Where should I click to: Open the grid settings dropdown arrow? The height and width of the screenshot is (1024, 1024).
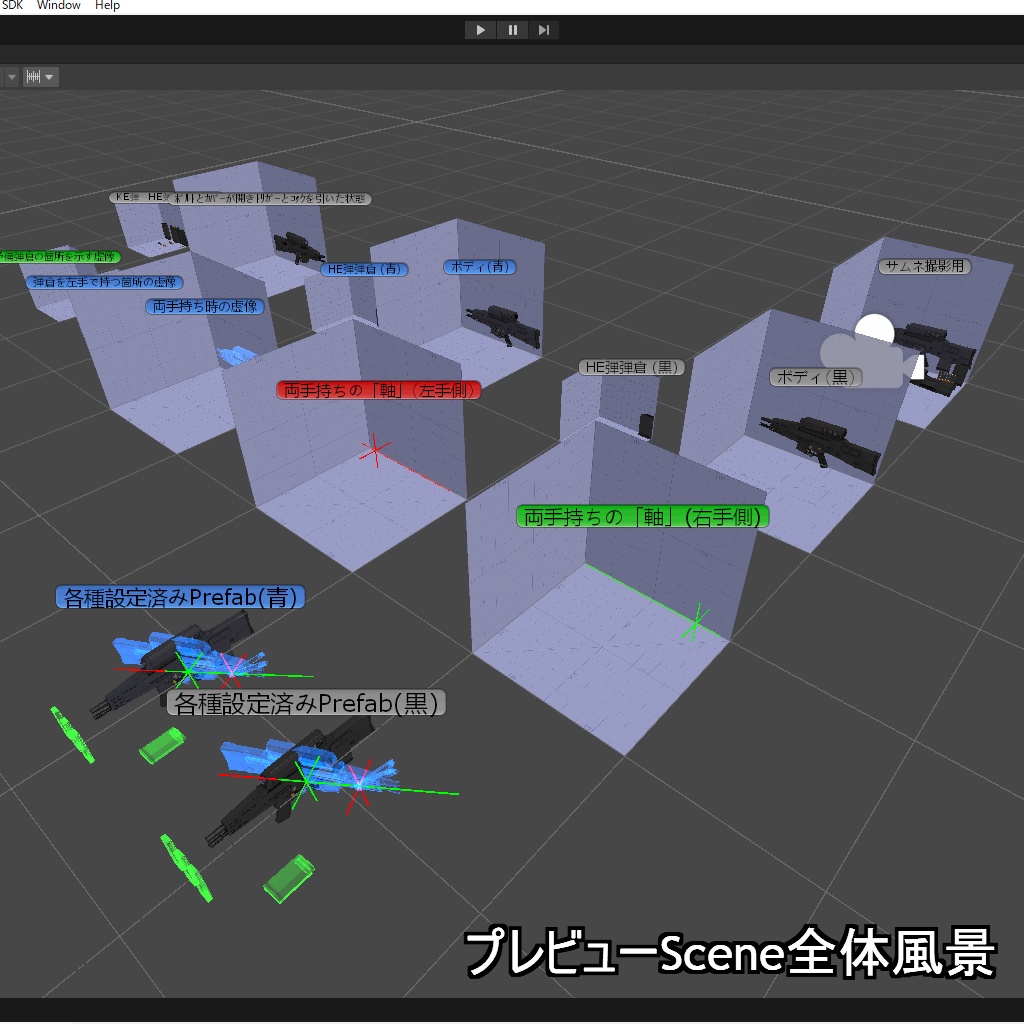[x=49, y=76]
